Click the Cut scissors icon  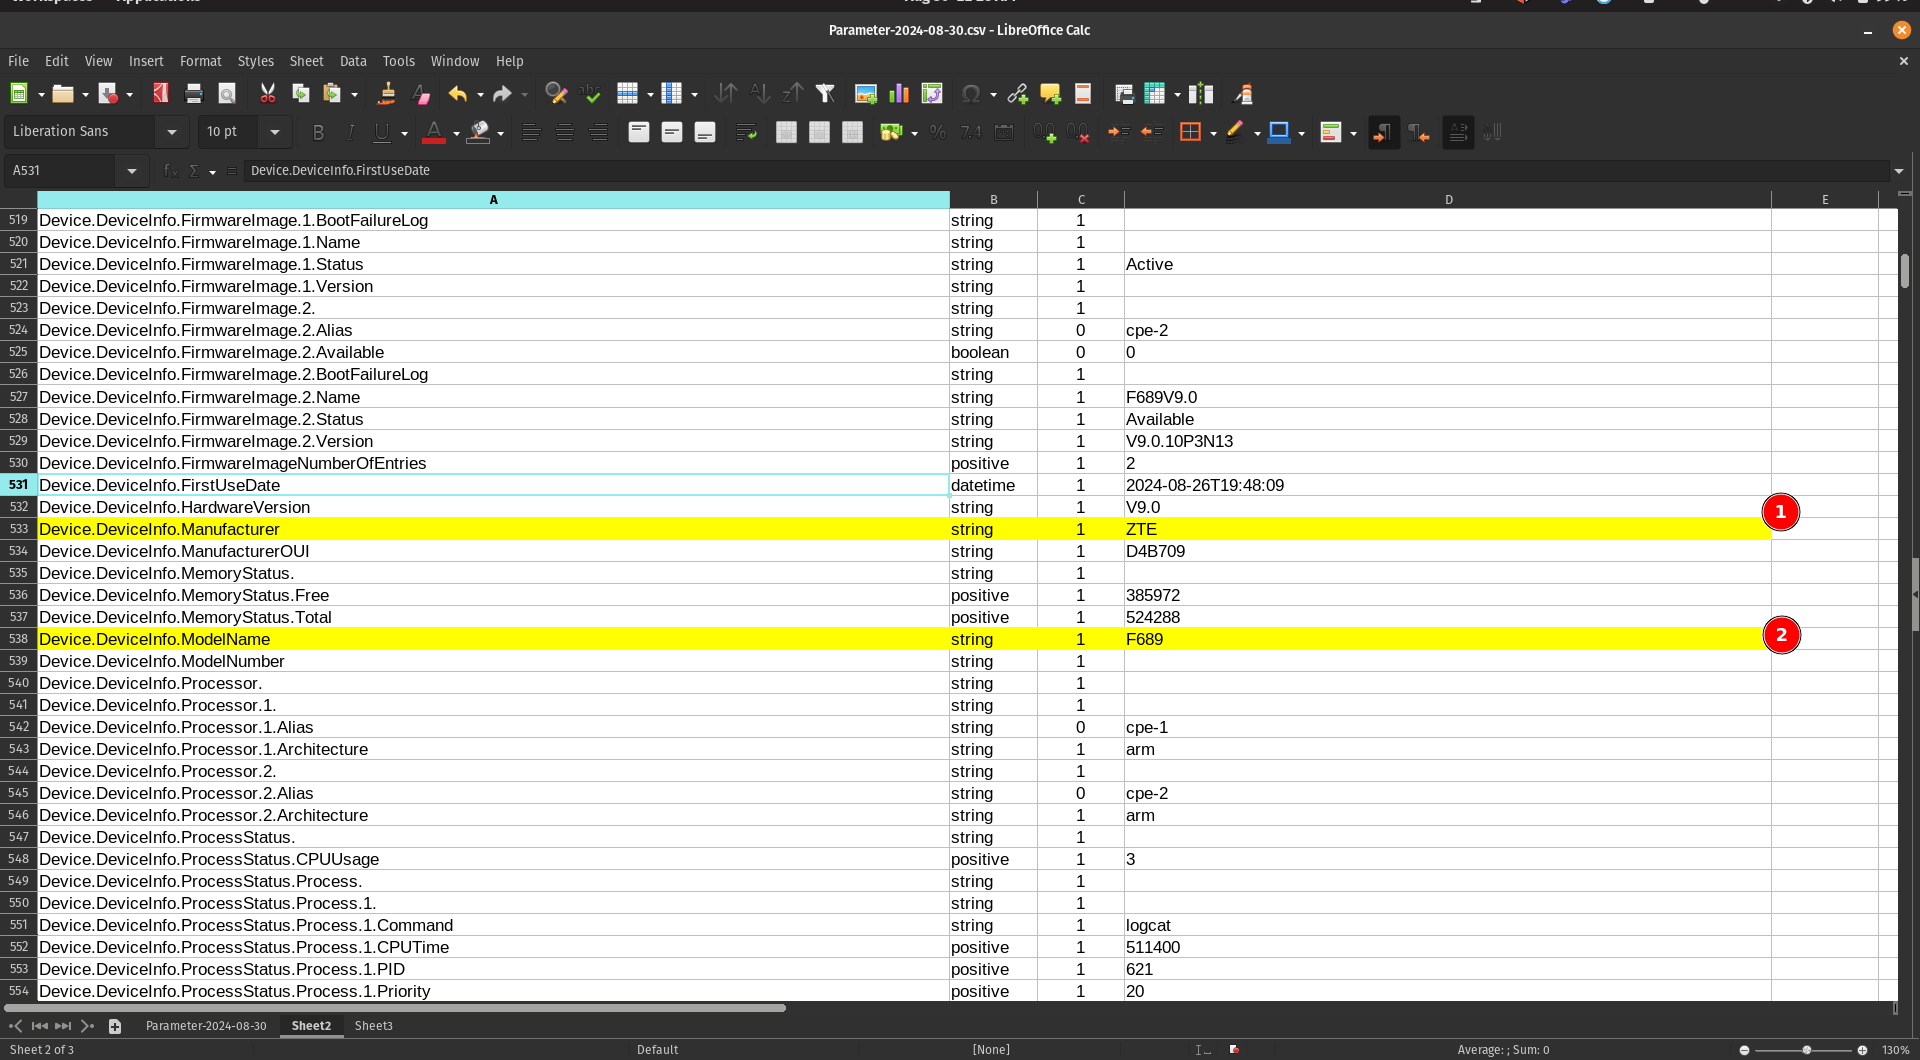267,94
